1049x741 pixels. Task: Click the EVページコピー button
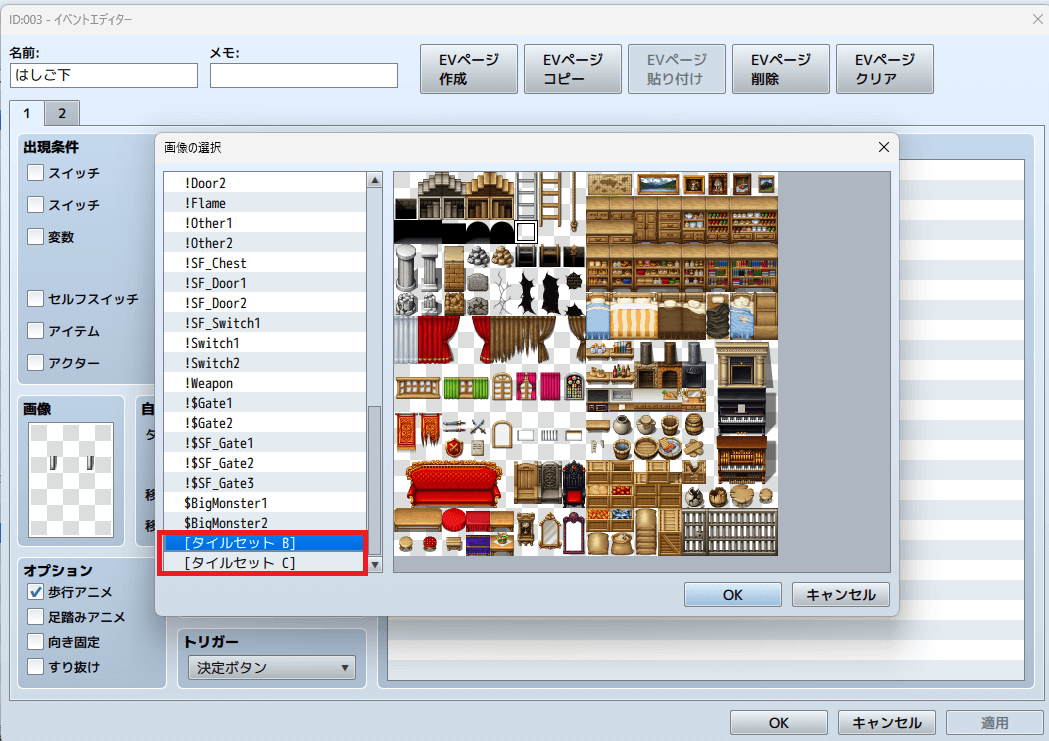point(573,69)
